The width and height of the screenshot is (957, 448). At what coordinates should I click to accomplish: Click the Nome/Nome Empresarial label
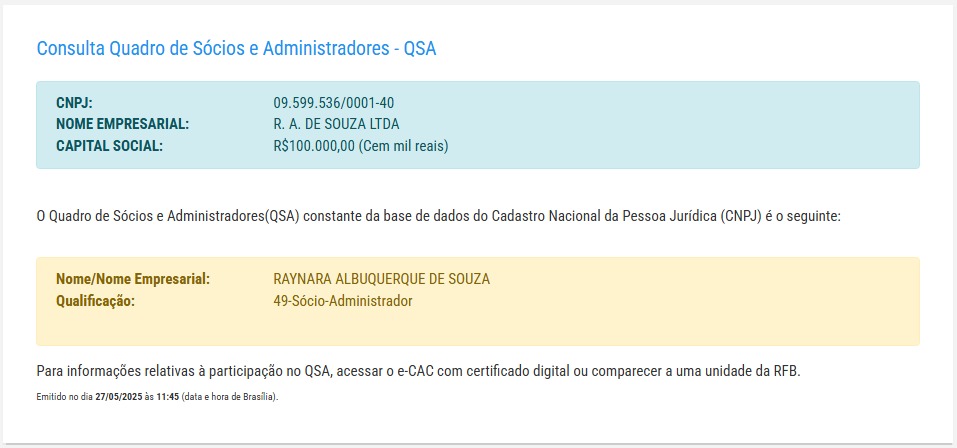[133, 279]
